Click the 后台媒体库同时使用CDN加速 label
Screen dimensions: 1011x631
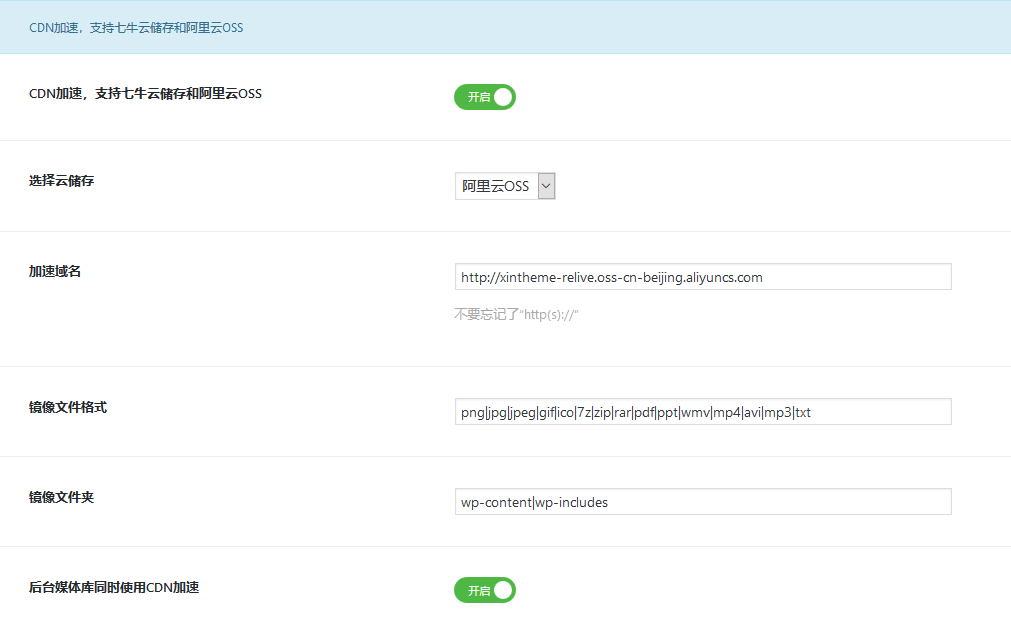click(114, 587)
